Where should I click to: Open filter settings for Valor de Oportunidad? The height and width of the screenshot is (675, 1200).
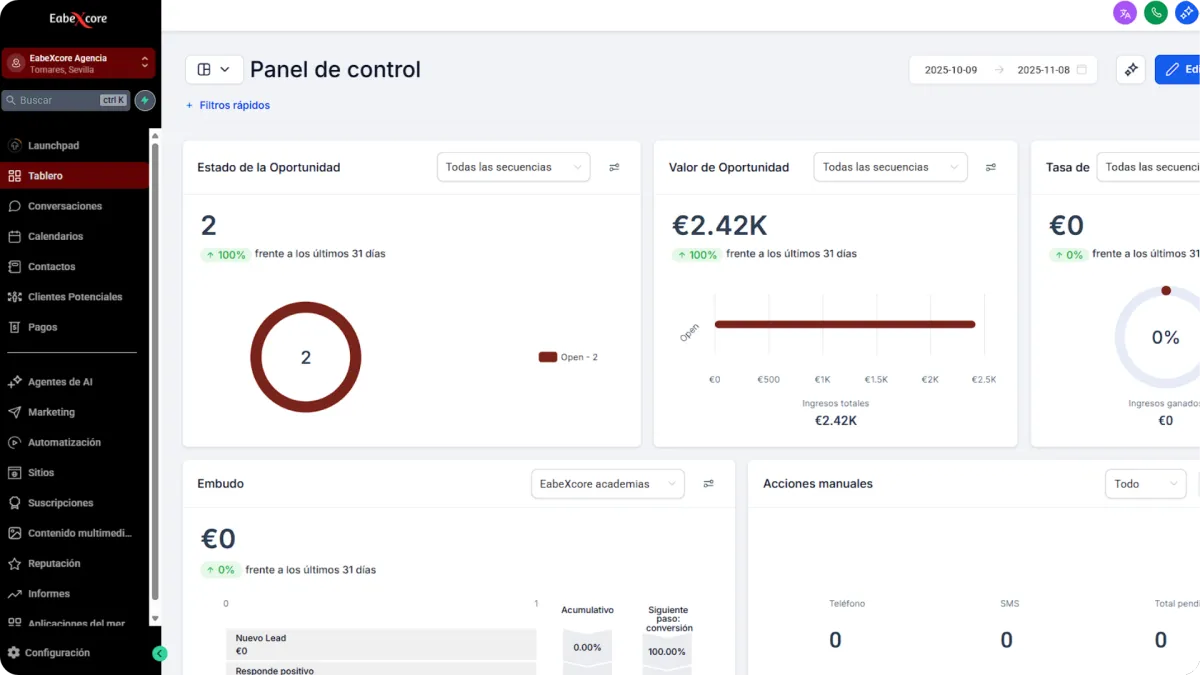point(991,167)
